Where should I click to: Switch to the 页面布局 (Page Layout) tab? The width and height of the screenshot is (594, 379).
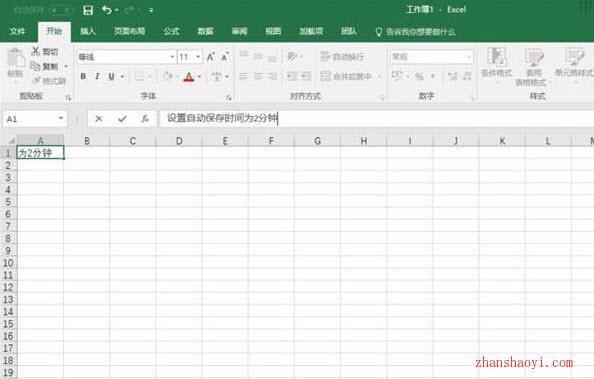pyautogui.click(x=130, y=31)
